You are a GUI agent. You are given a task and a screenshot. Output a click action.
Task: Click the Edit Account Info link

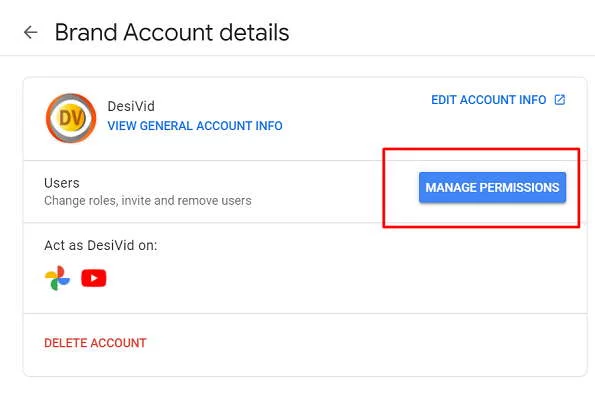pos(489,100)
